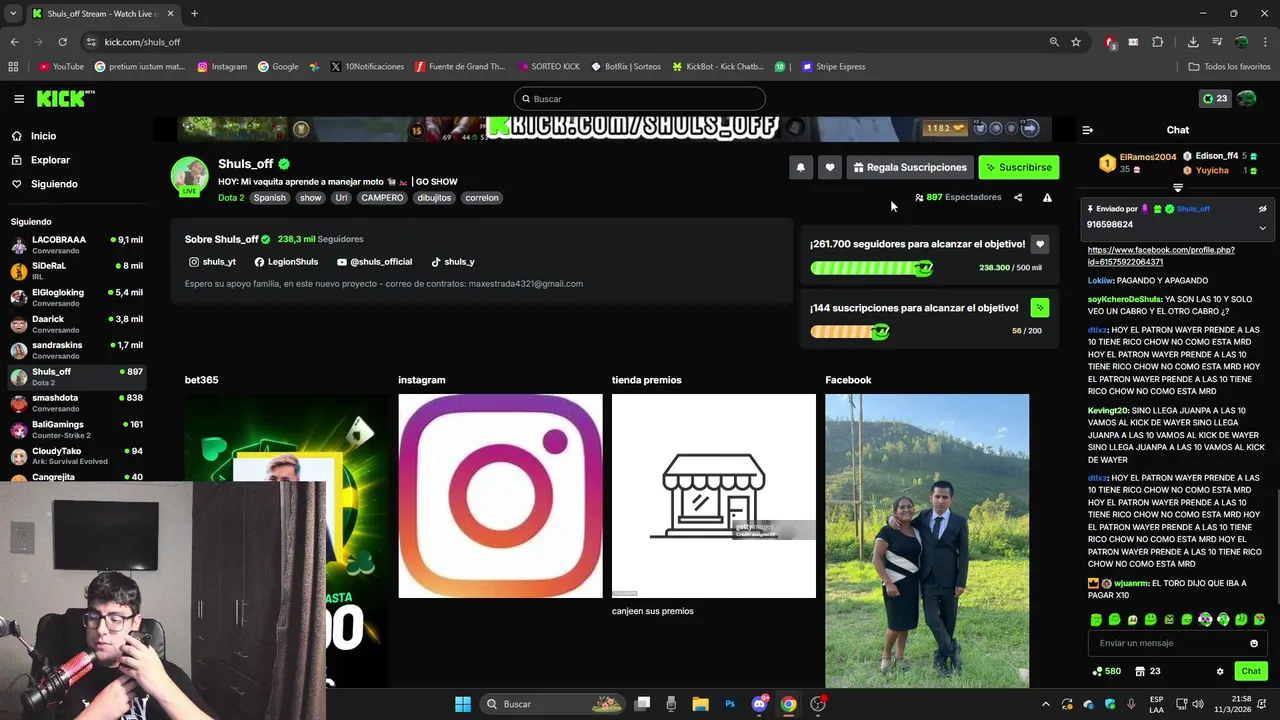Collapse the chat panel with arrow icon
The height and width of the screenshot is (720, 1280).
click(1088, 130)
